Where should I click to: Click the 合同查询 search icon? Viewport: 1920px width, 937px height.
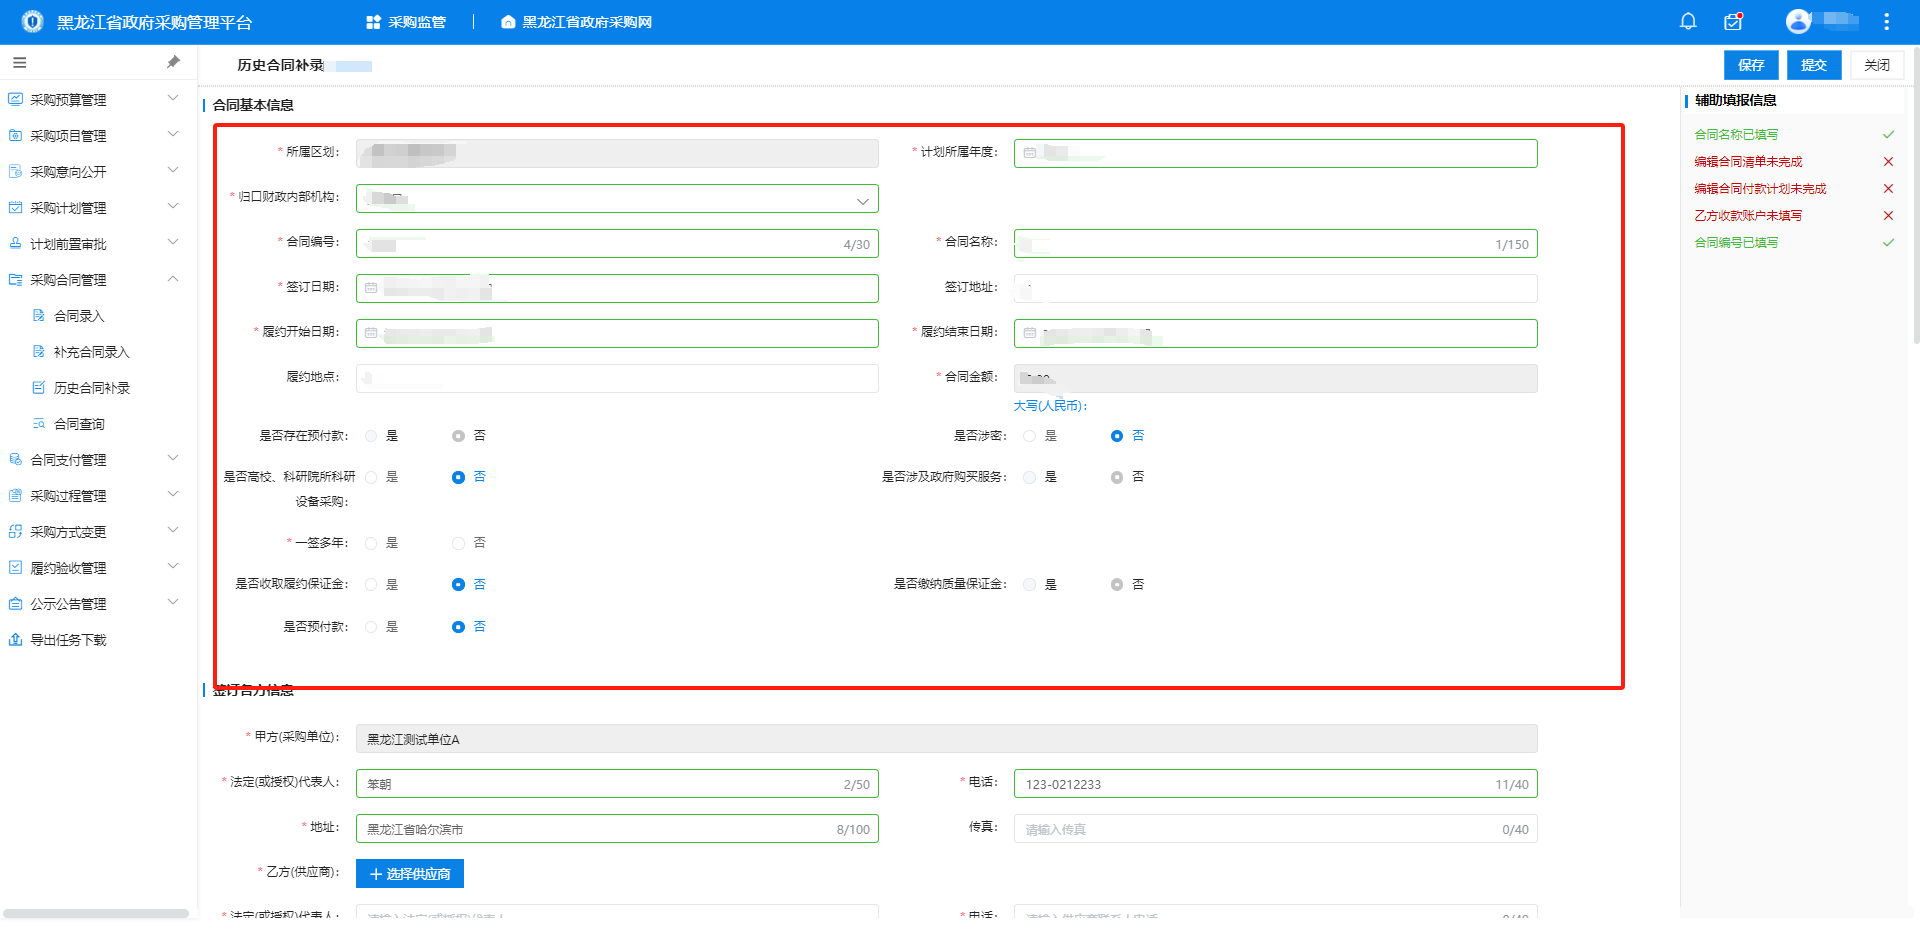[39, 423]
